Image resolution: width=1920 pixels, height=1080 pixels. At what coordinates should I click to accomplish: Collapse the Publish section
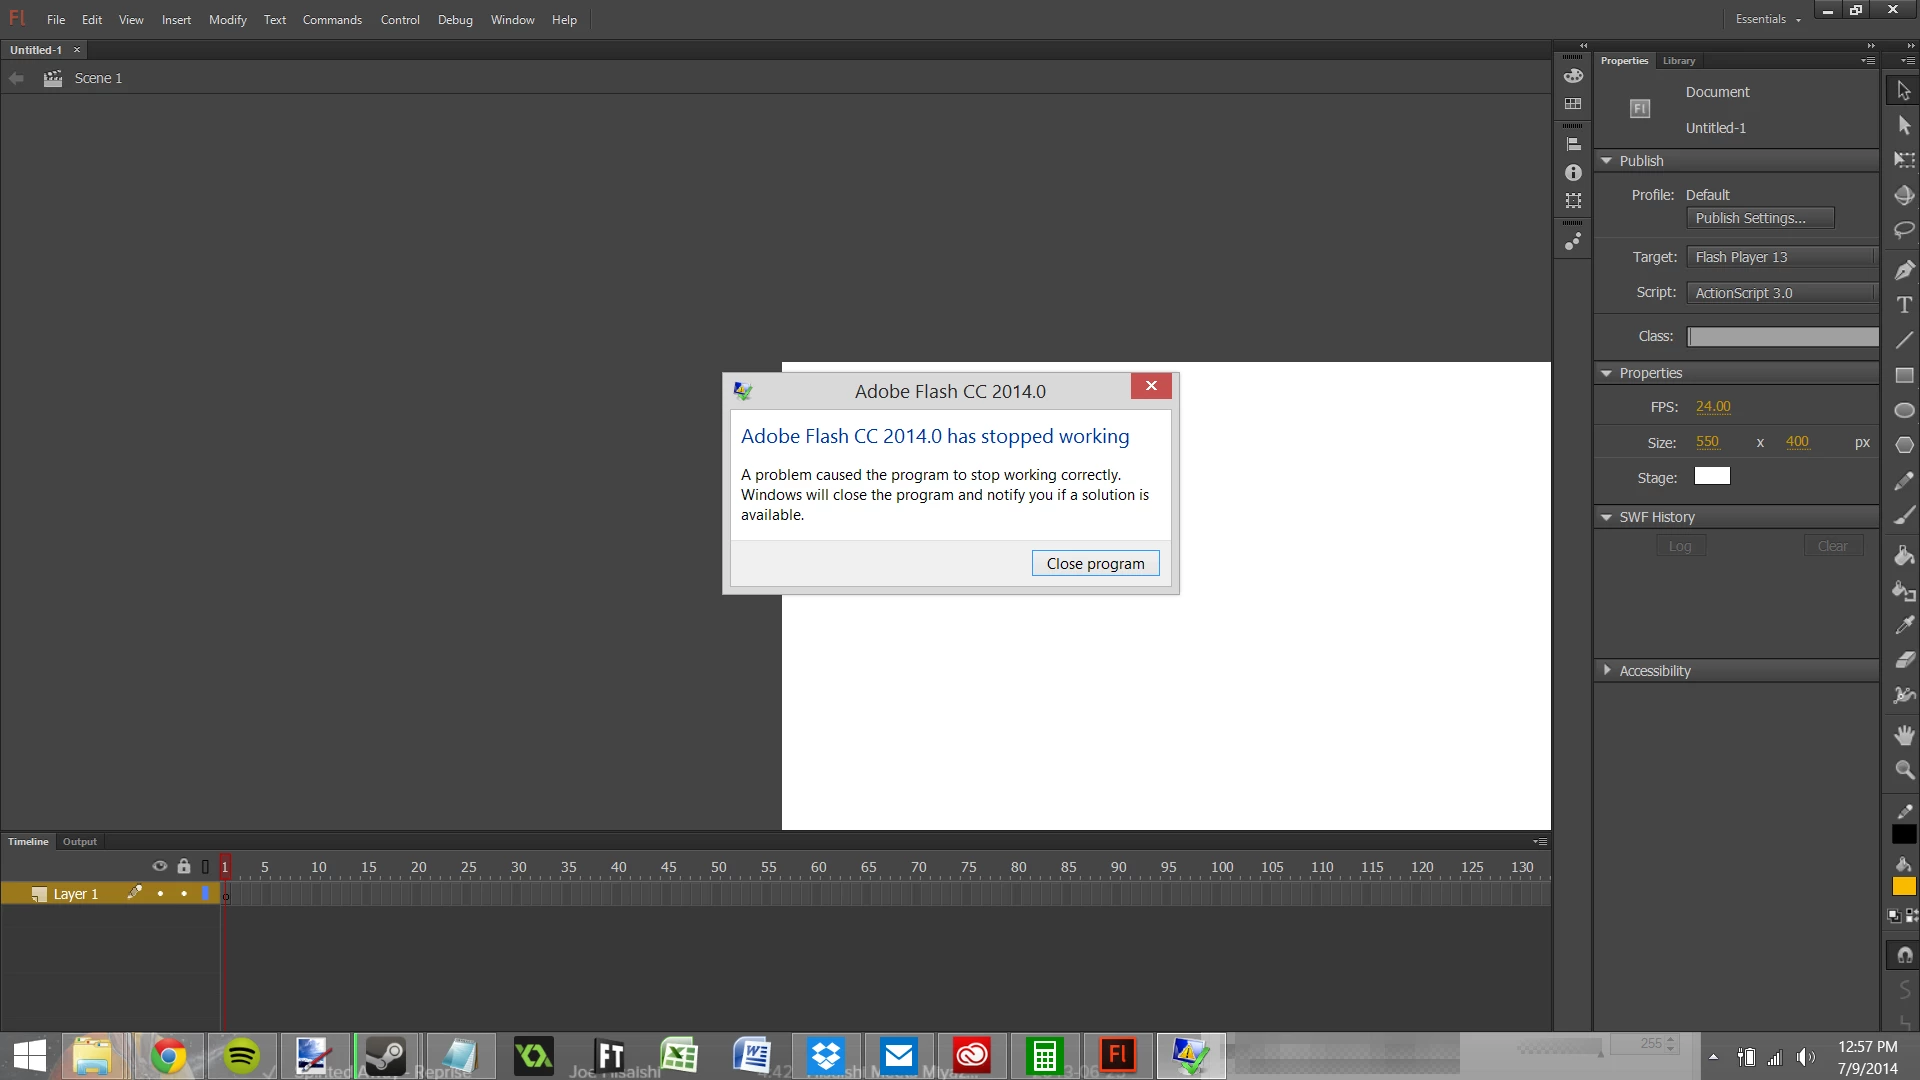coord(1606,161)
